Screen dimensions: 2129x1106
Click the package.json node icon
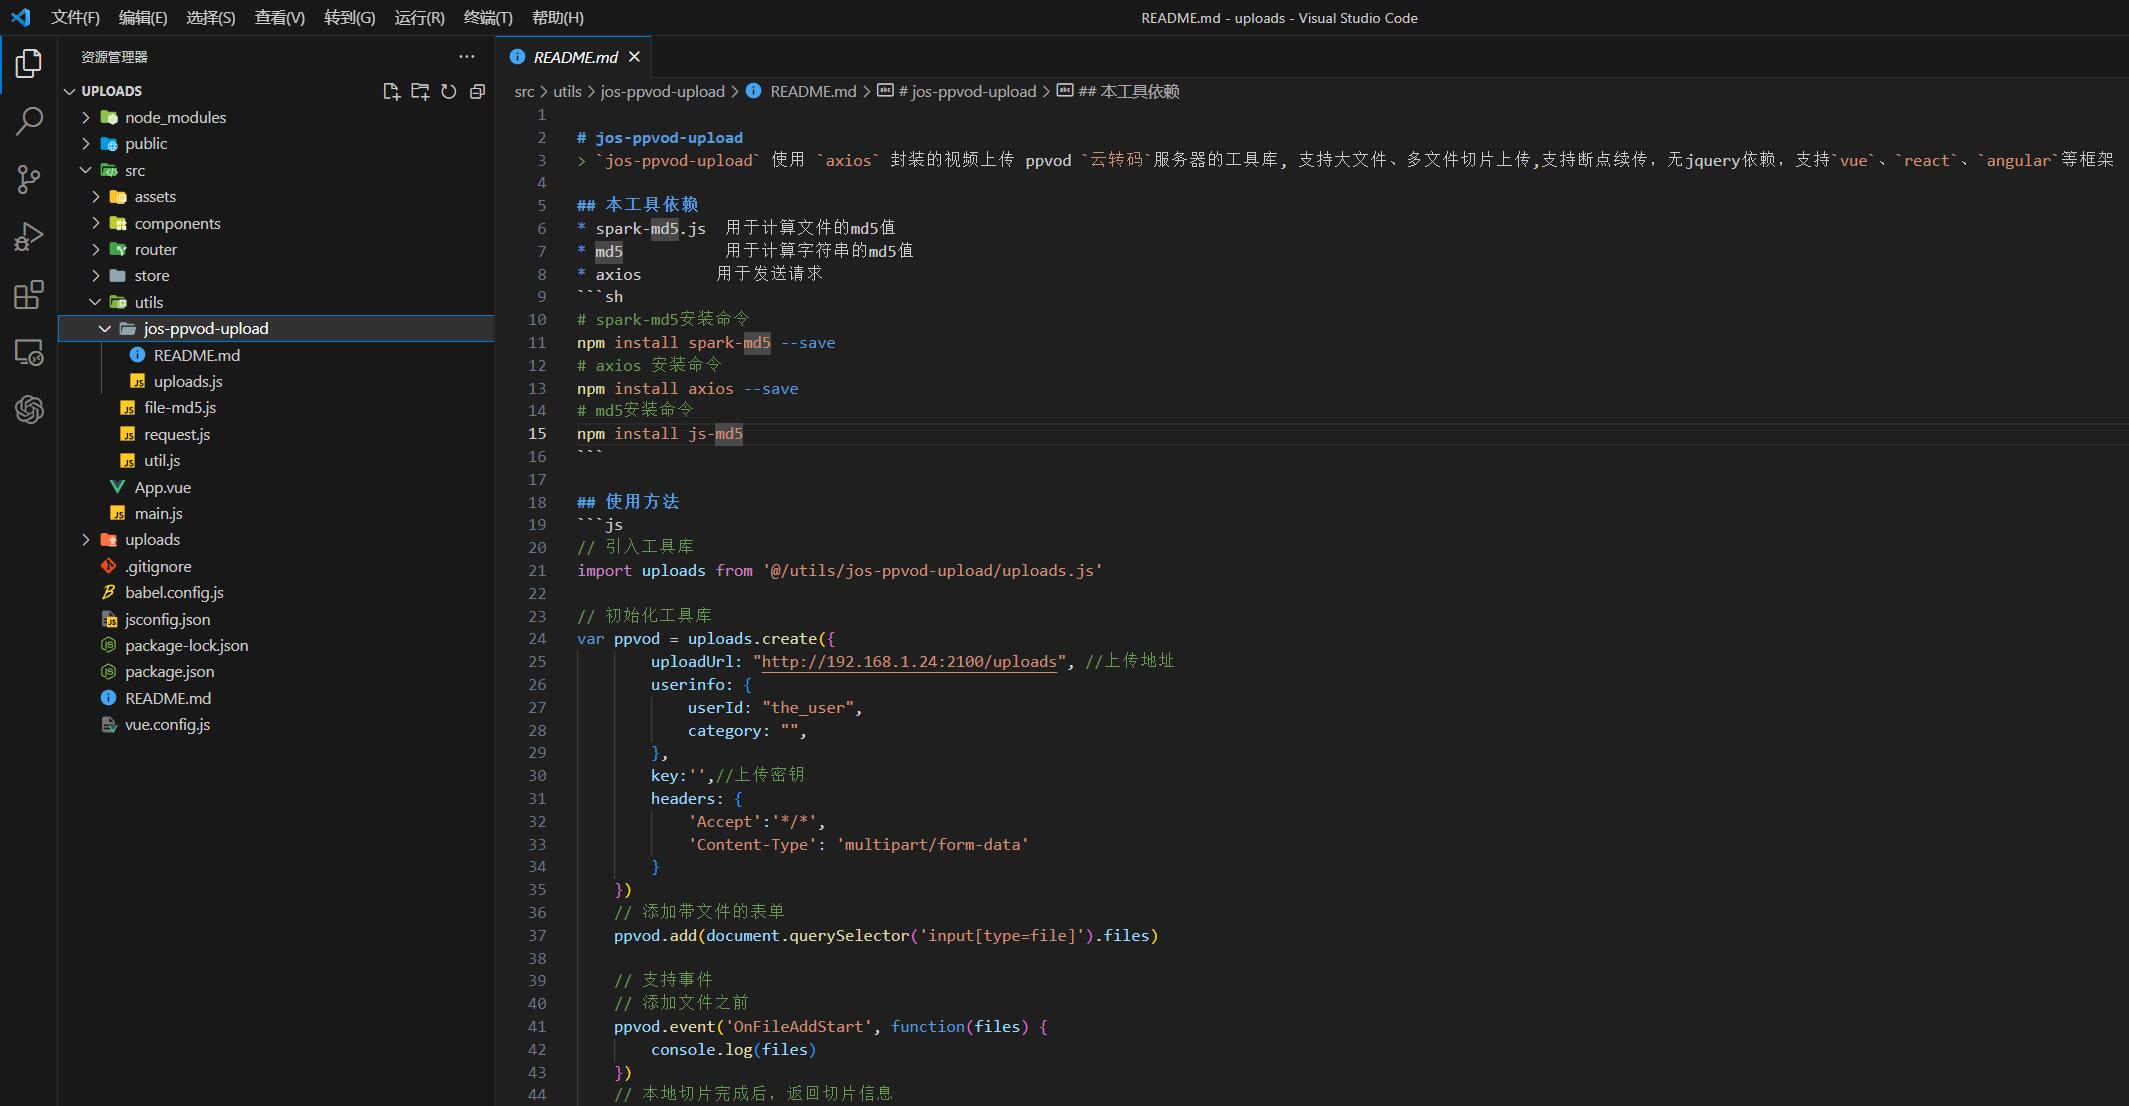(x=108, y=671)
